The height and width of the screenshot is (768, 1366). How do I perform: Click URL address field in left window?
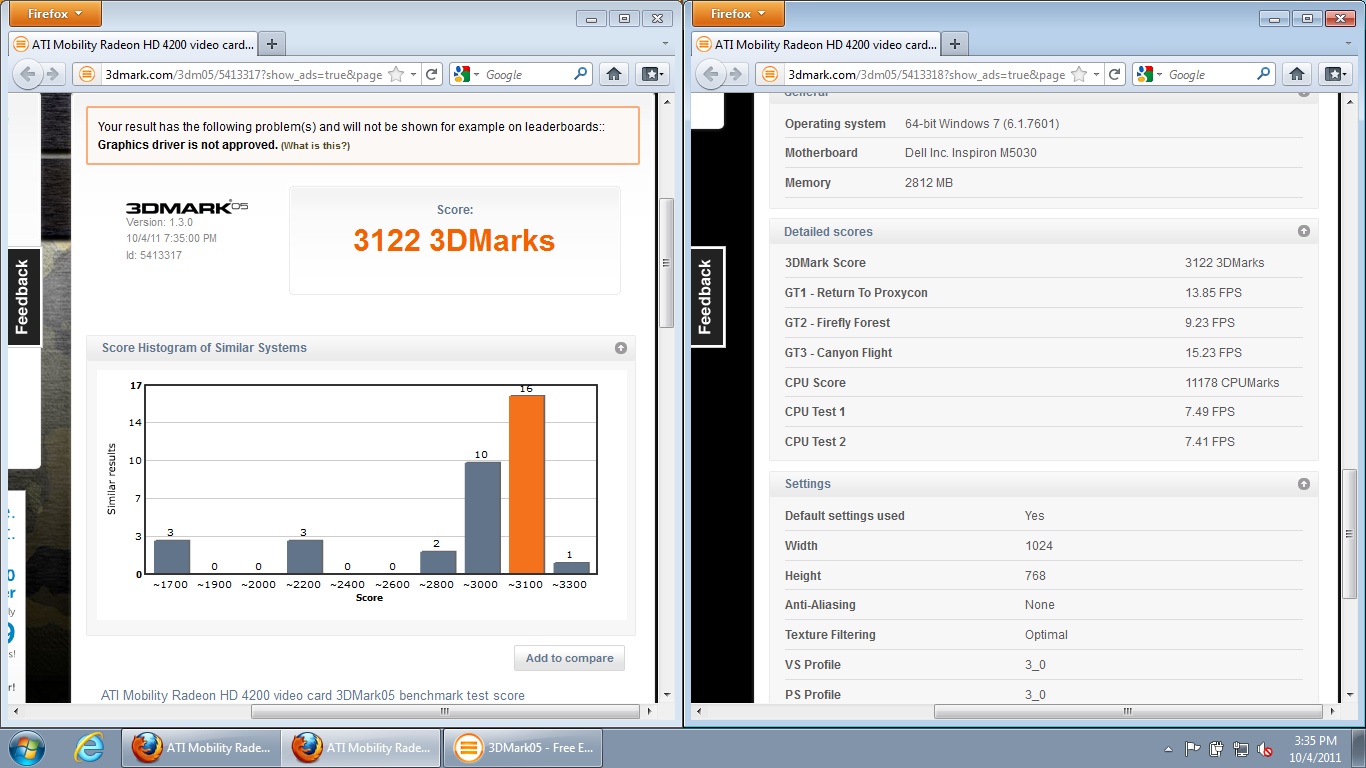point(244,74)
